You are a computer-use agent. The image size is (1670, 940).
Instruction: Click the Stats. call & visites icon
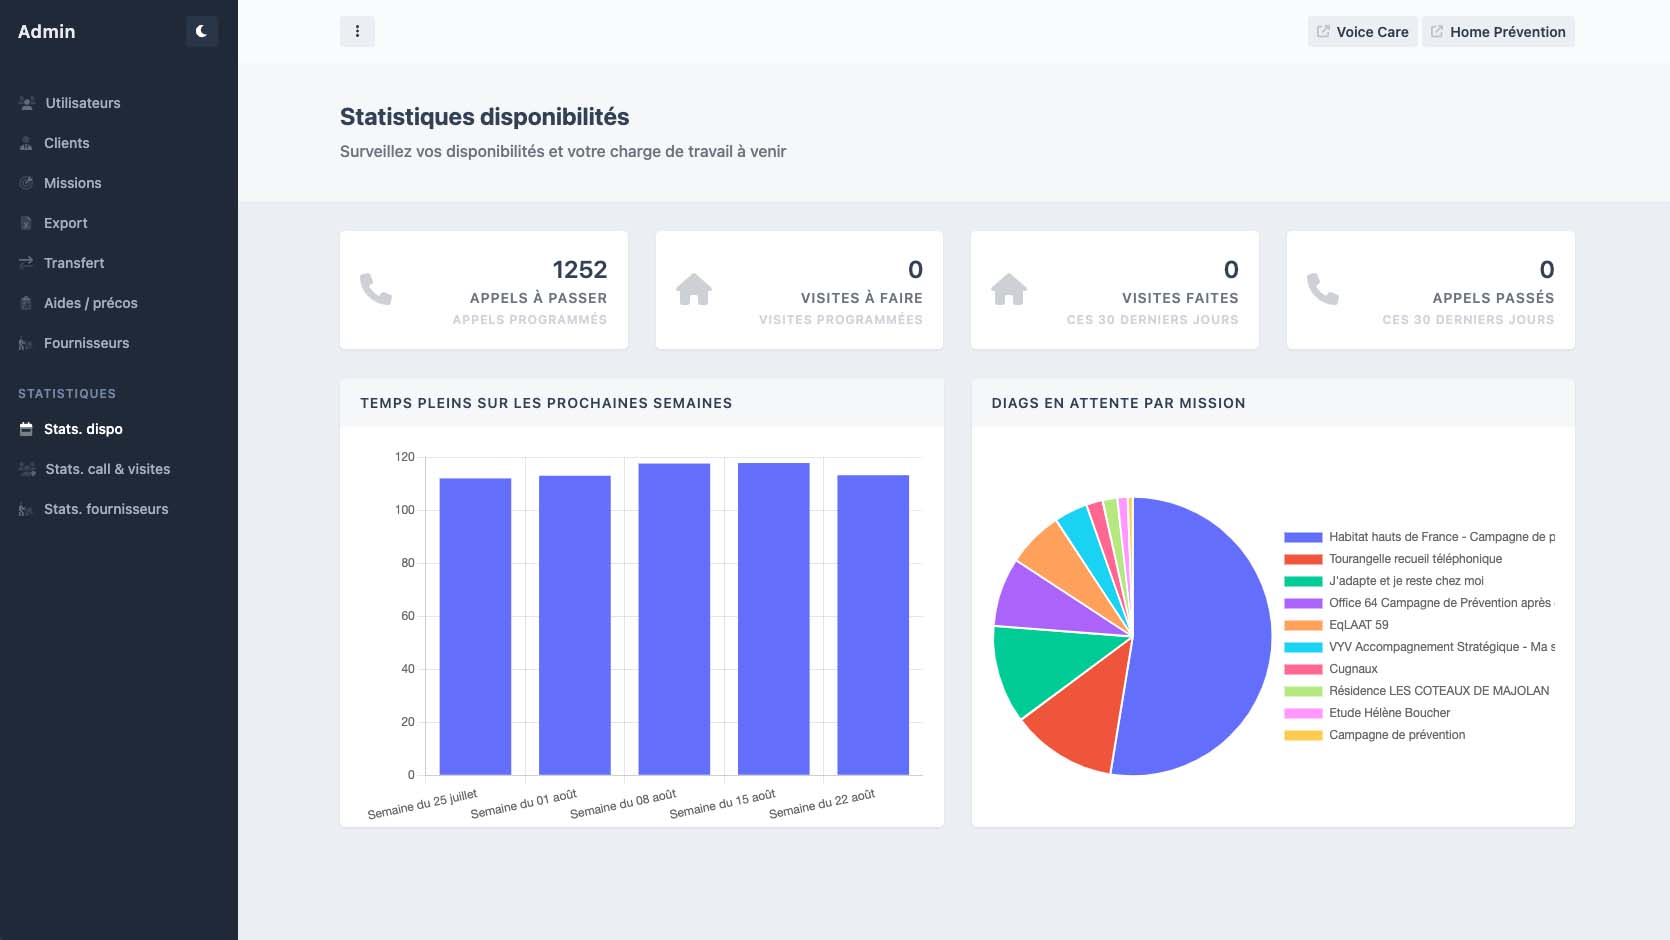coord(27,469)
